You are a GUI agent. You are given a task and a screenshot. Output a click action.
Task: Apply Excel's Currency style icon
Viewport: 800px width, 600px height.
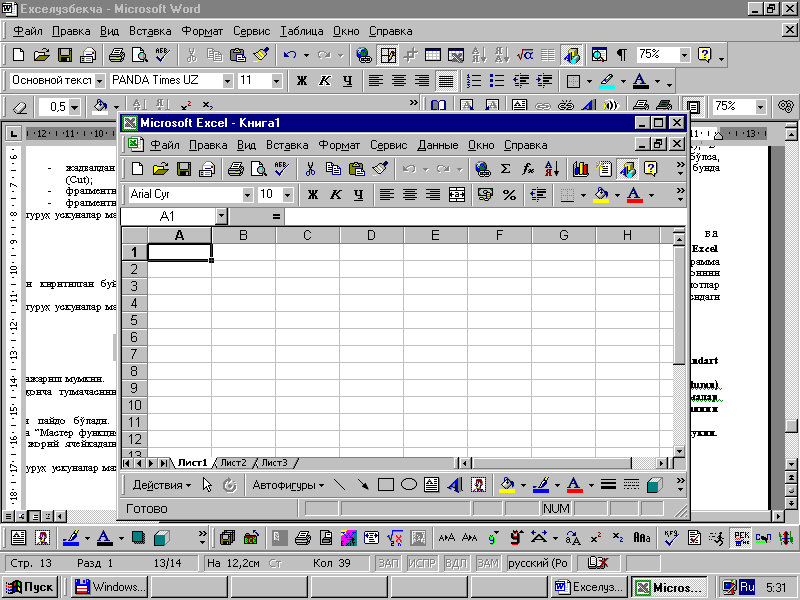tap(485, 194)
